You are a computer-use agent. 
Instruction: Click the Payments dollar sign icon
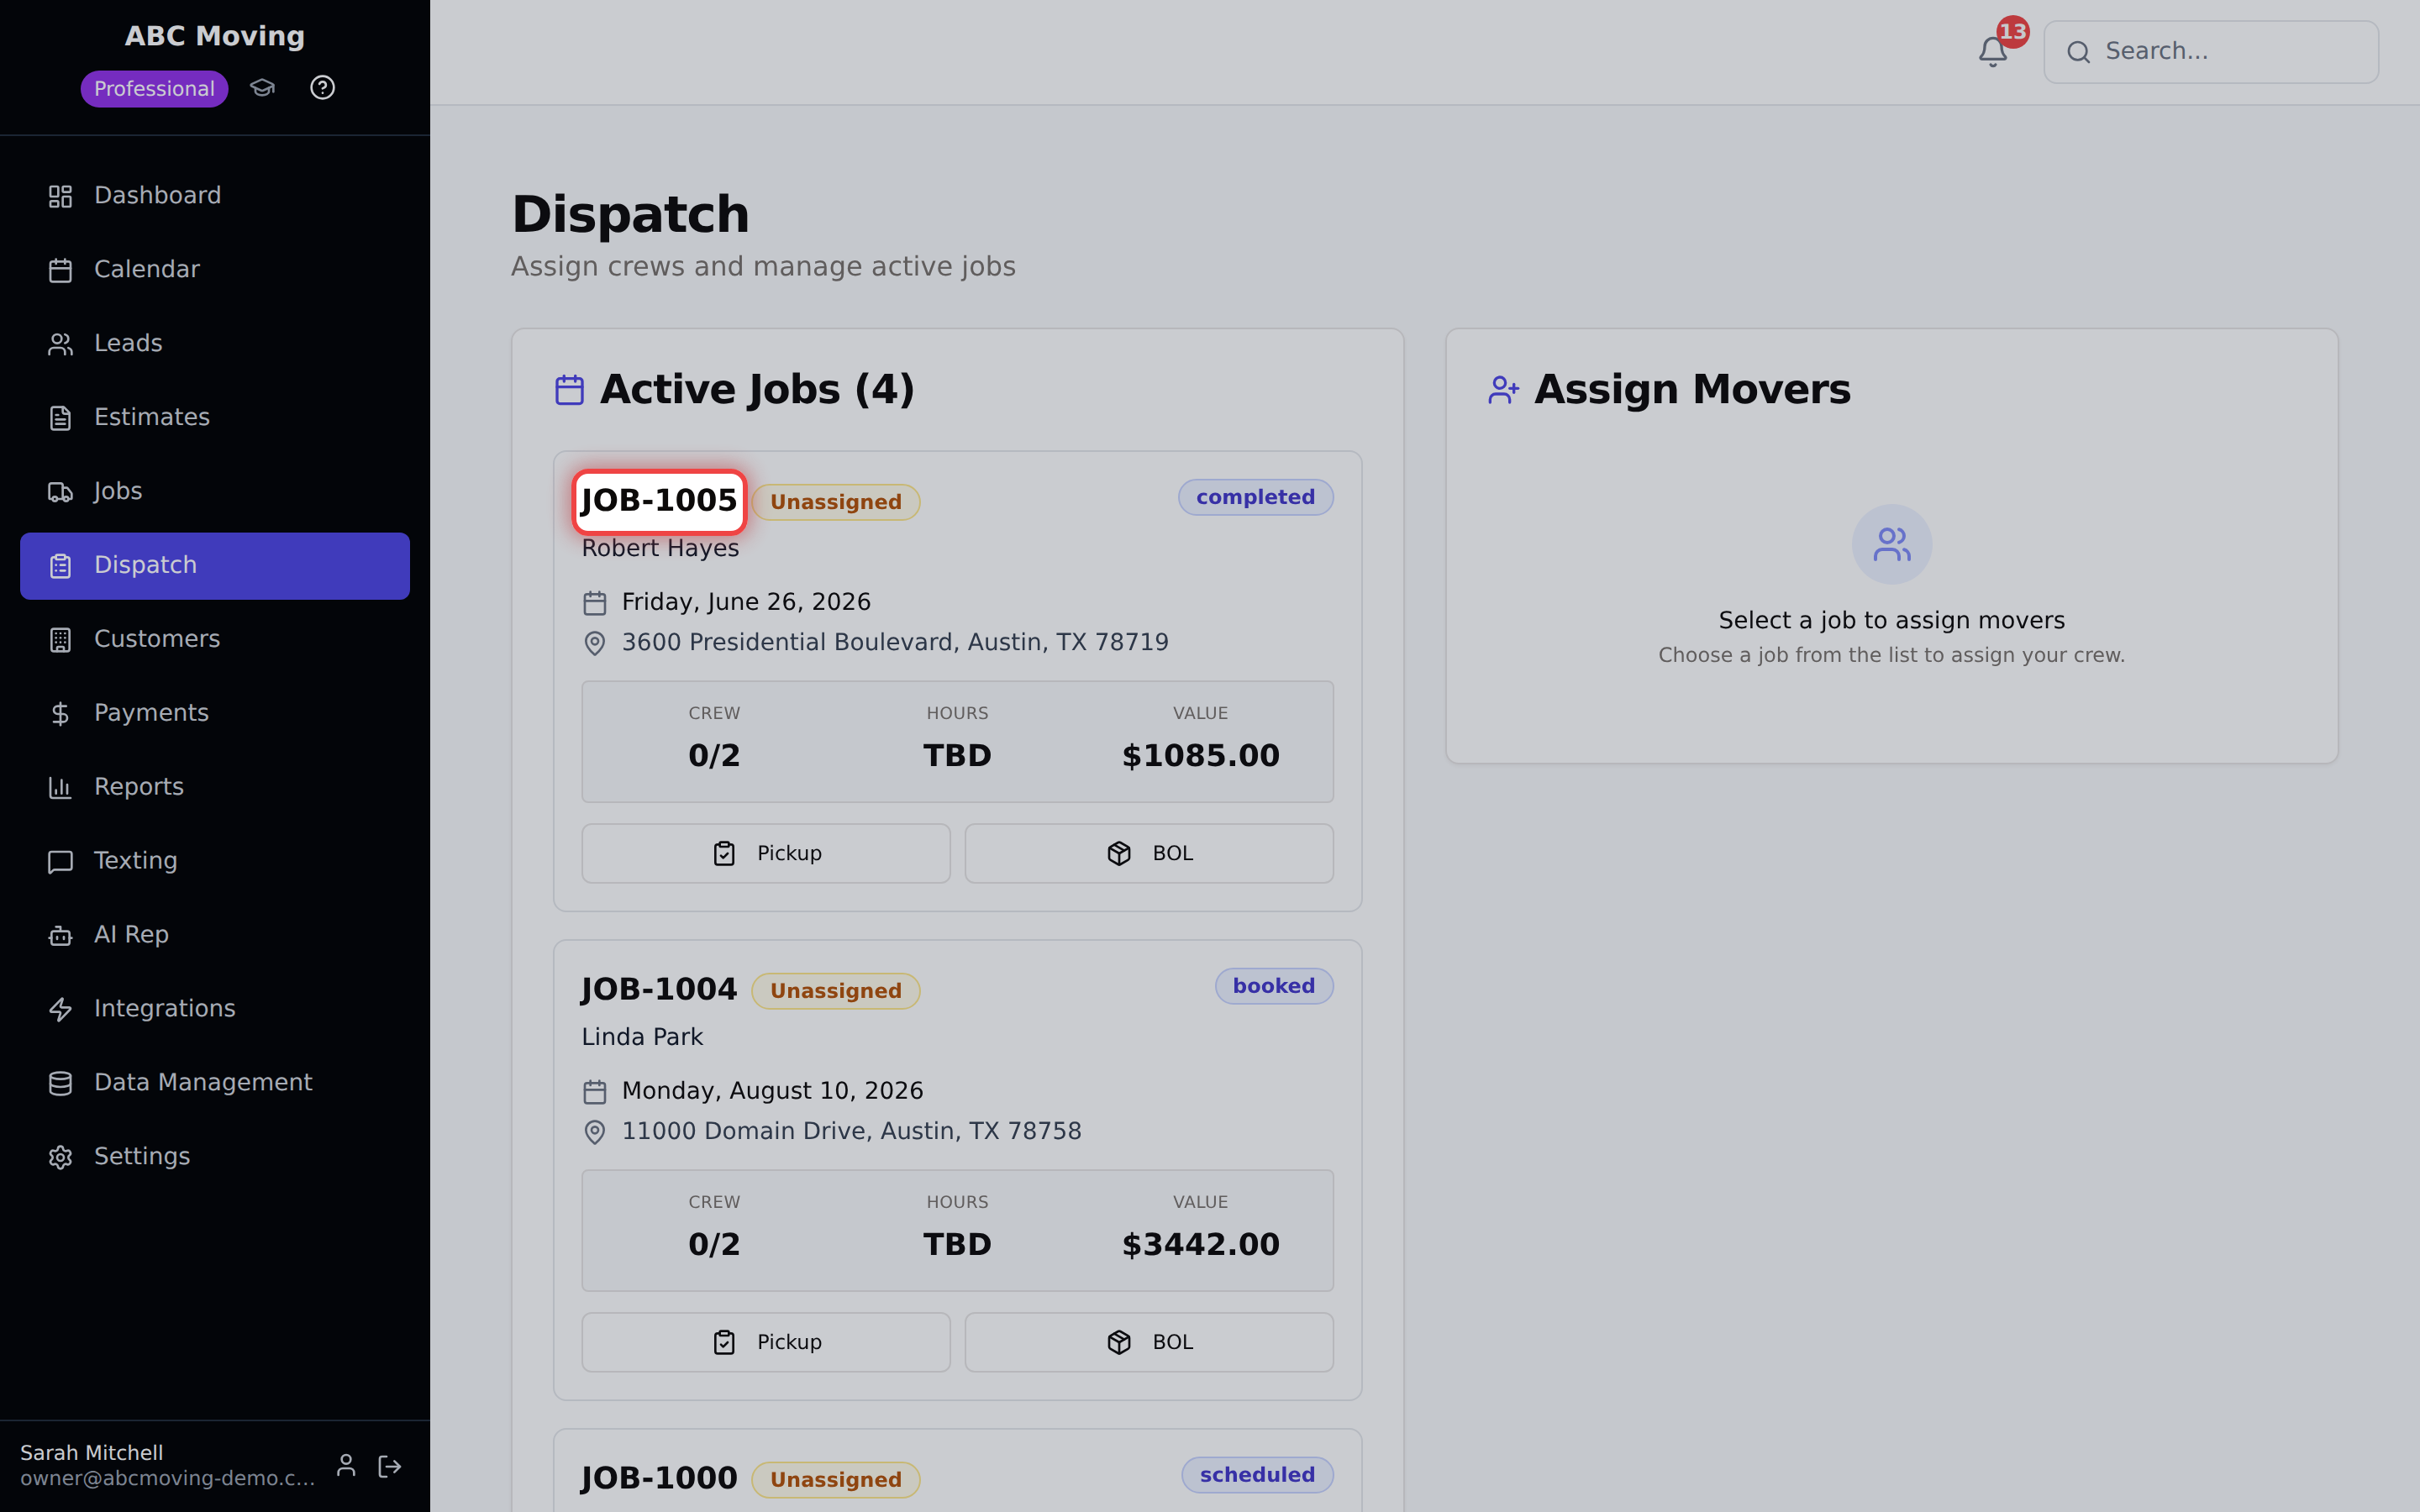(60, 714)
